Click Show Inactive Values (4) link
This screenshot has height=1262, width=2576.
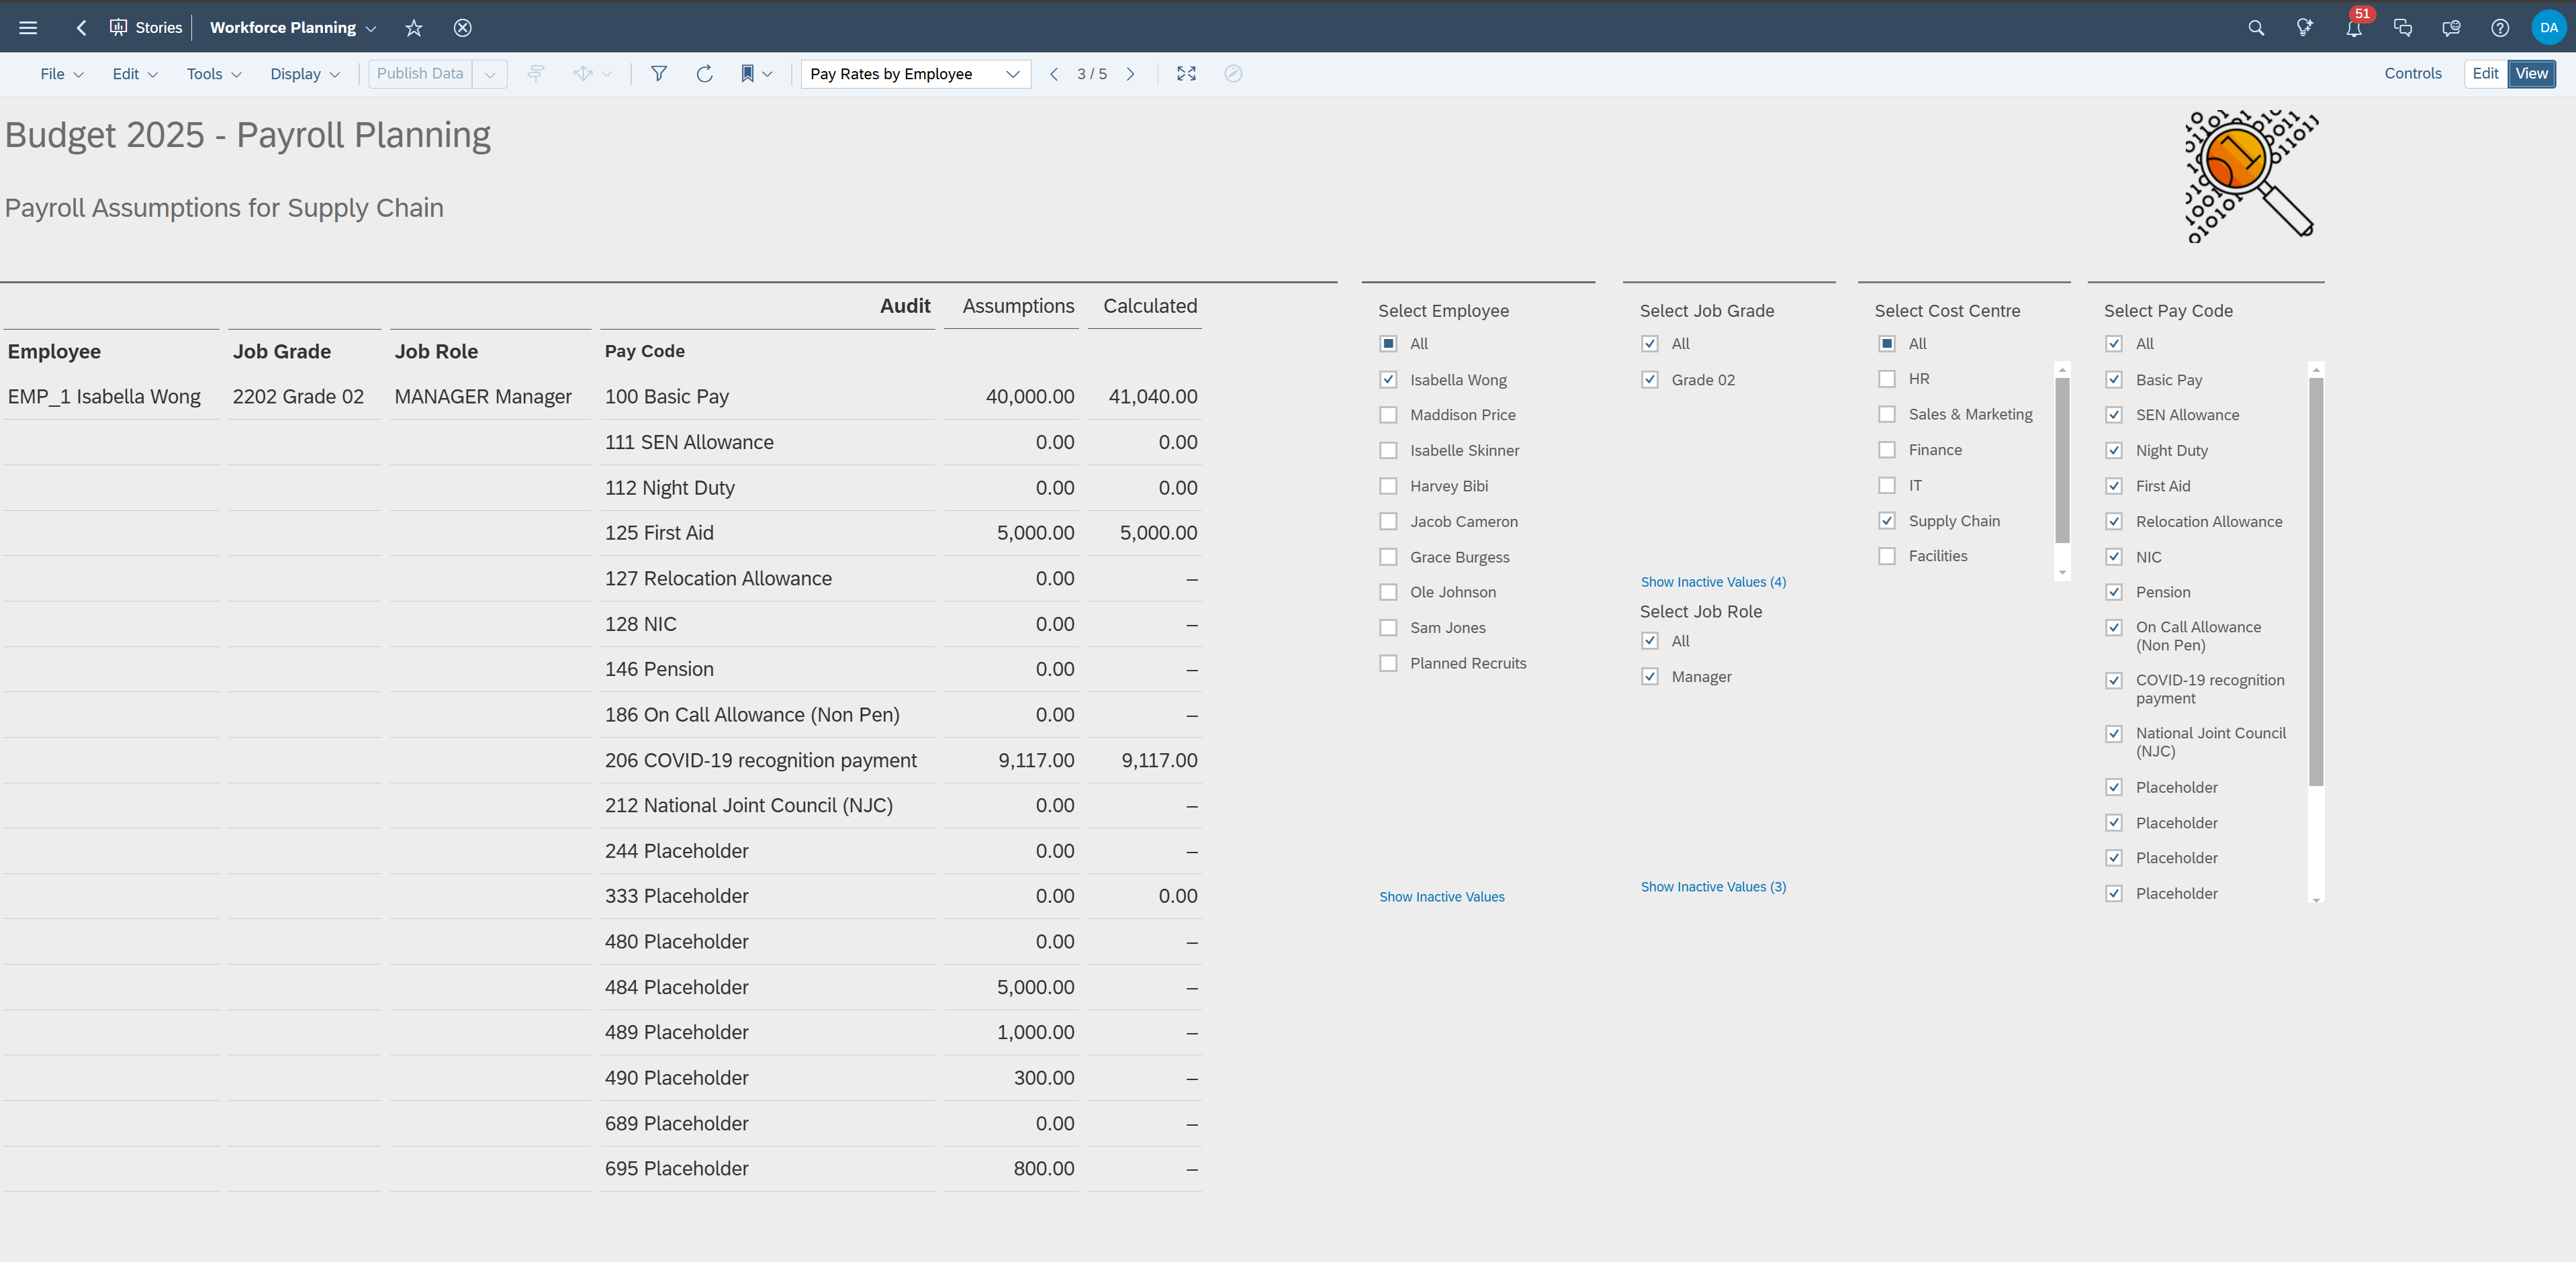[1713, 582]
